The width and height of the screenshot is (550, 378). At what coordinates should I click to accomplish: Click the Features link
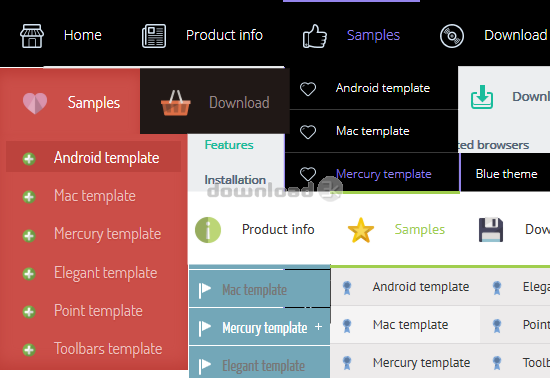click(x=229, y=145)
